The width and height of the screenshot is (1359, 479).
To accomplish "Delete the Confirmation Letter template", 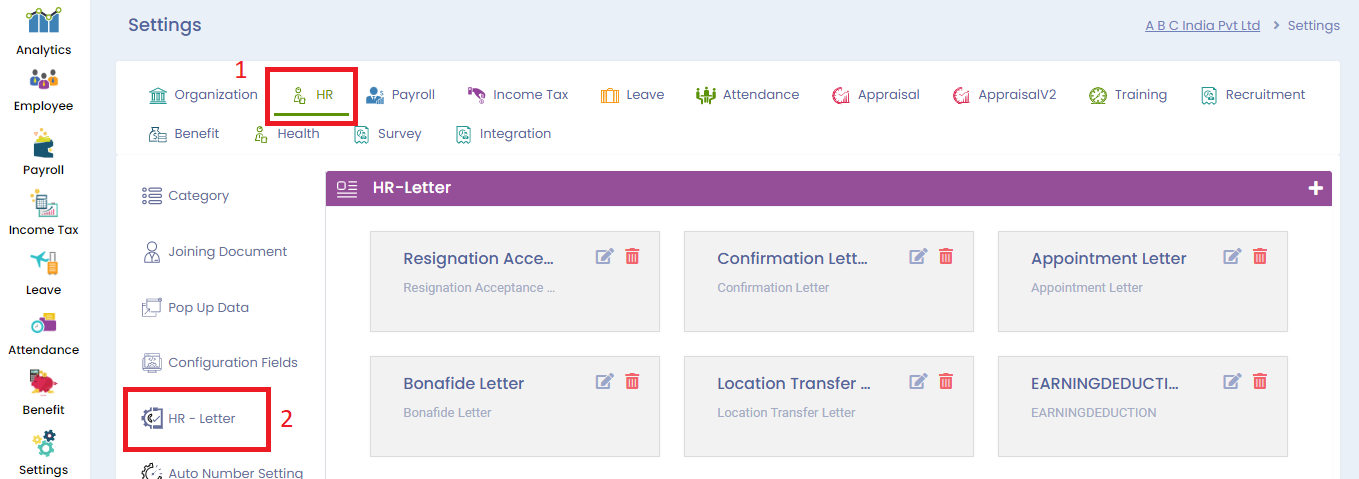I will pyautogui.click(x=946, y=257).
